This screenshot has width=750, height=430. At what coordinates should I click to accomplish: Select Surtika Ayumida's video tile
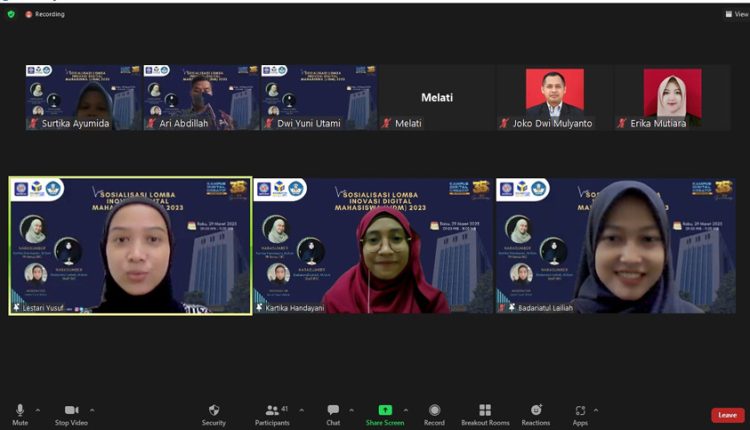[84, 98]
